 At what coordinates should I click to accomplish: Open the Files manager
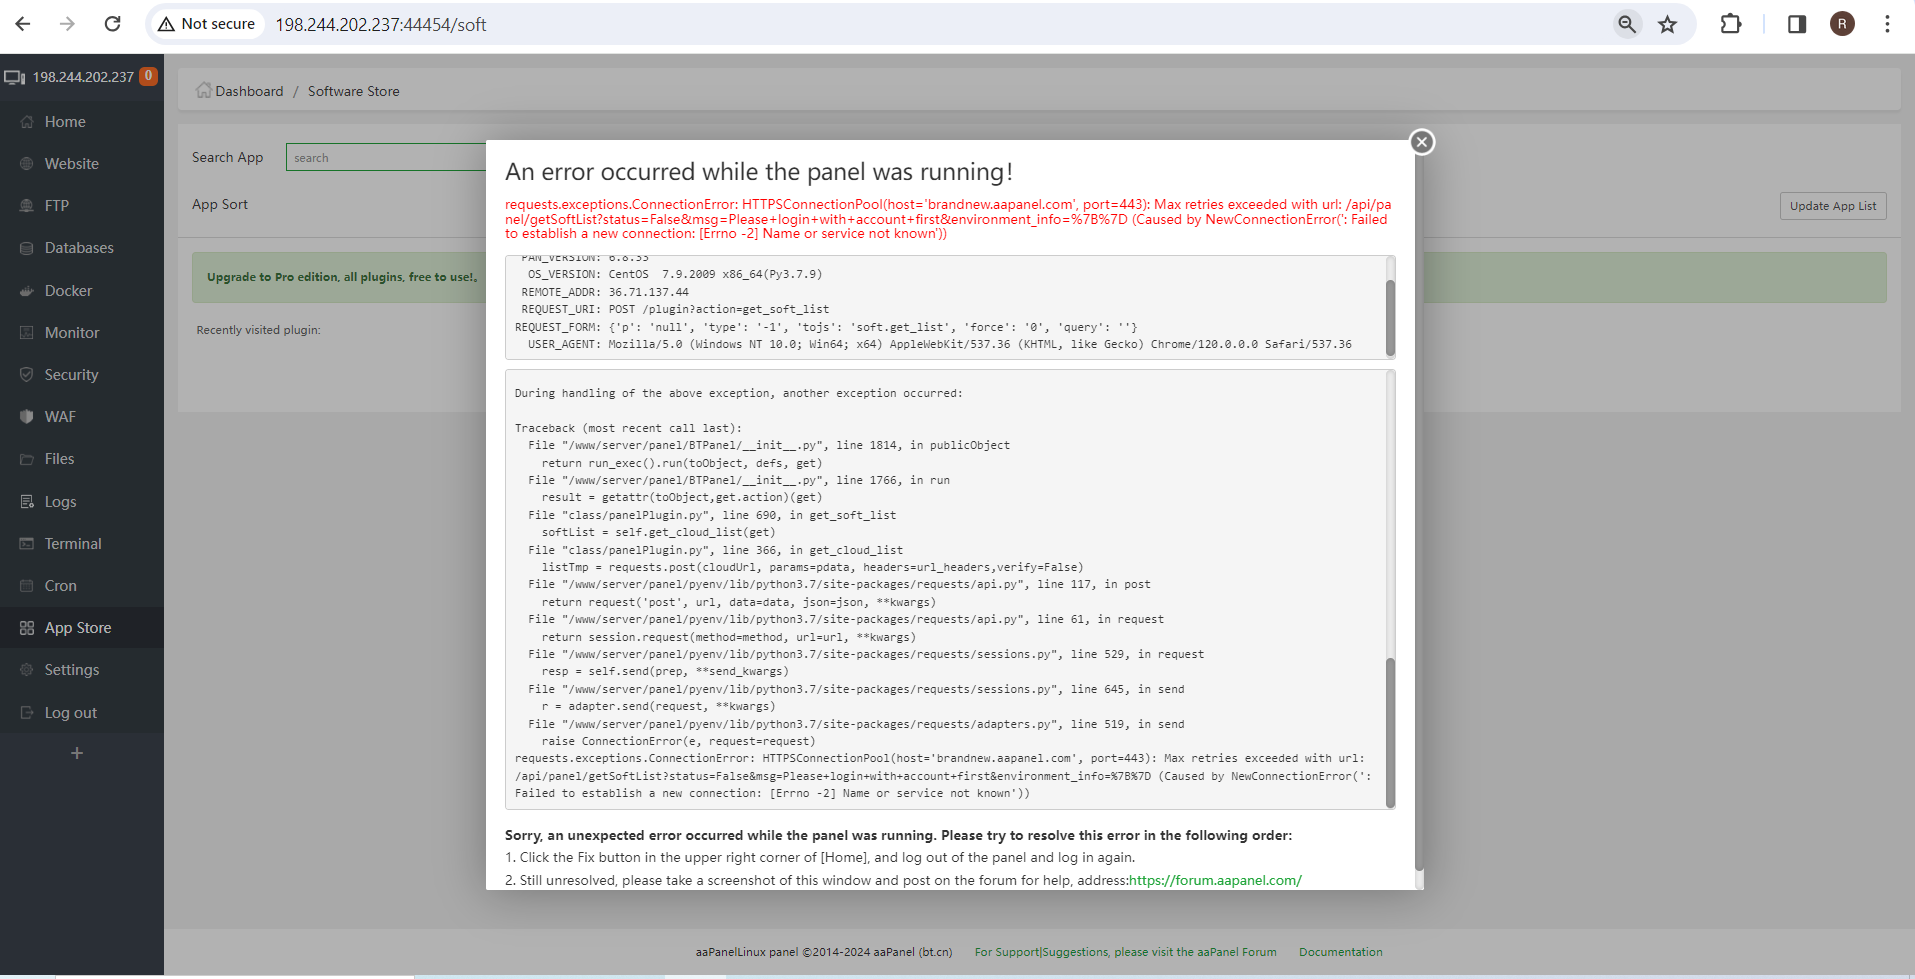59,458
